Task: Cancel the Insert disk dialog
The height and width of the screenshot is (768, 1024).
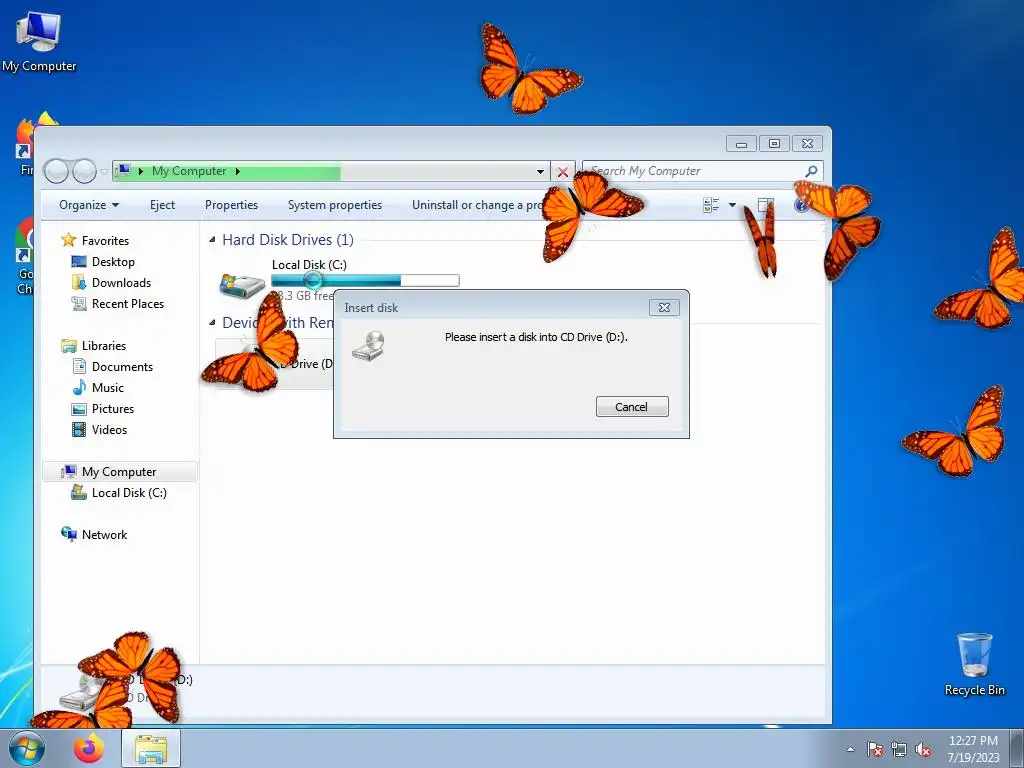Action: tap(632, 406)
